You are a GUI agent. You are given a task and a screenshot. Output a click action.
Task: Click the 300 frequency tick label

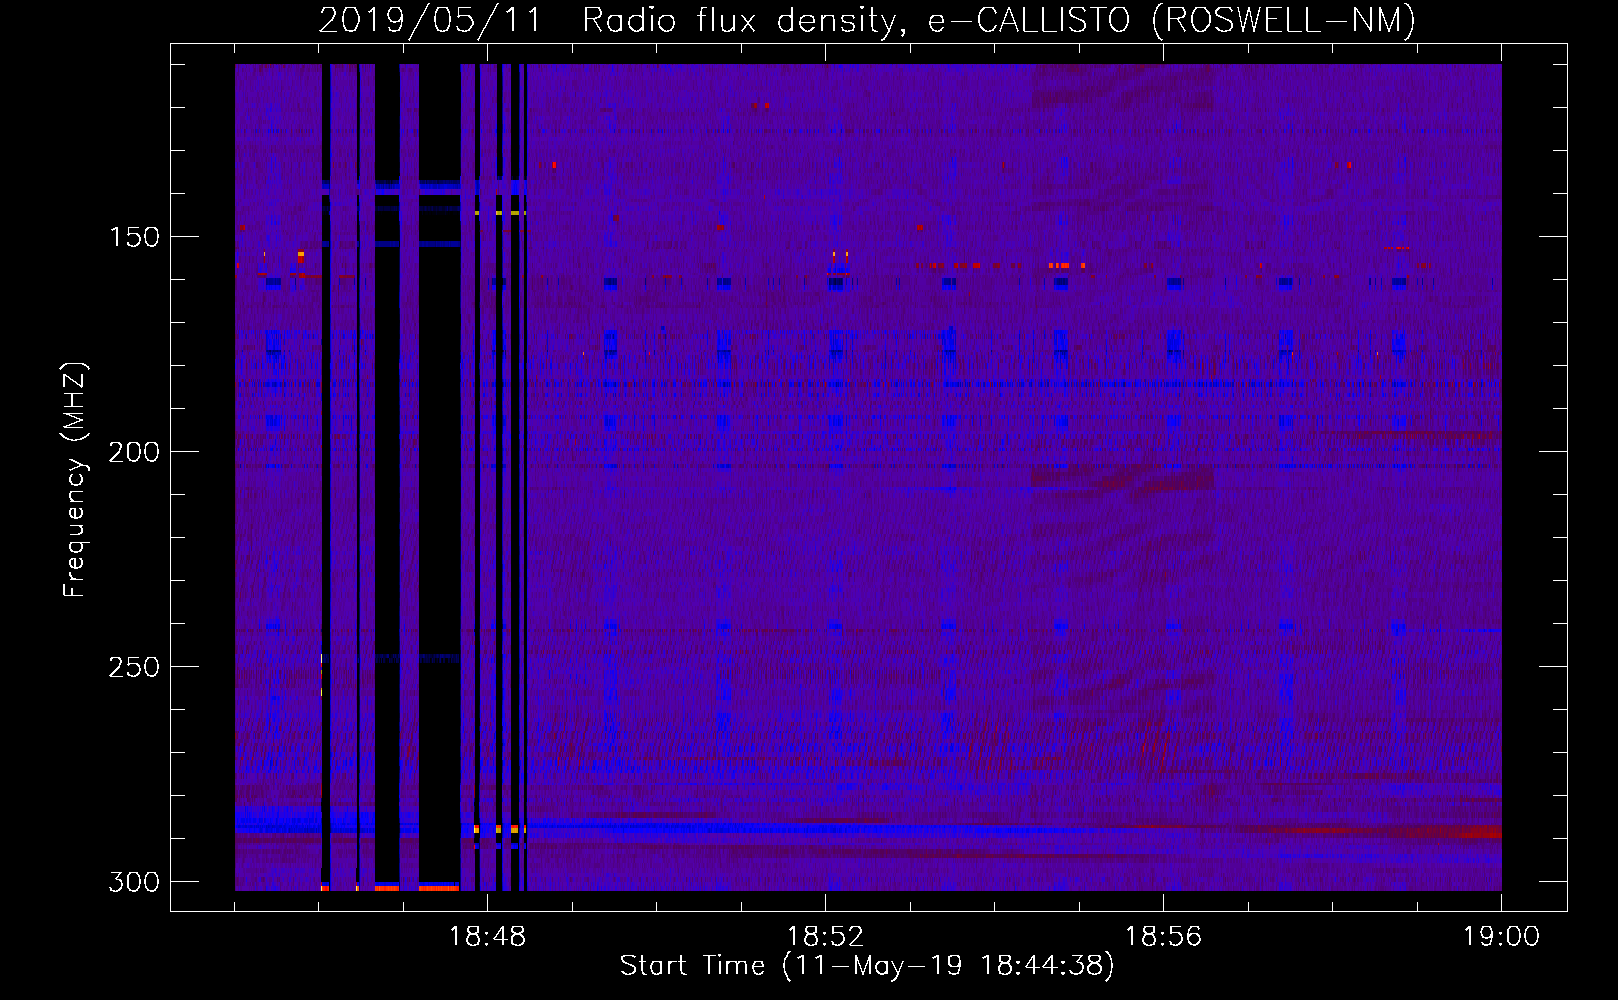tap(134, 882)
